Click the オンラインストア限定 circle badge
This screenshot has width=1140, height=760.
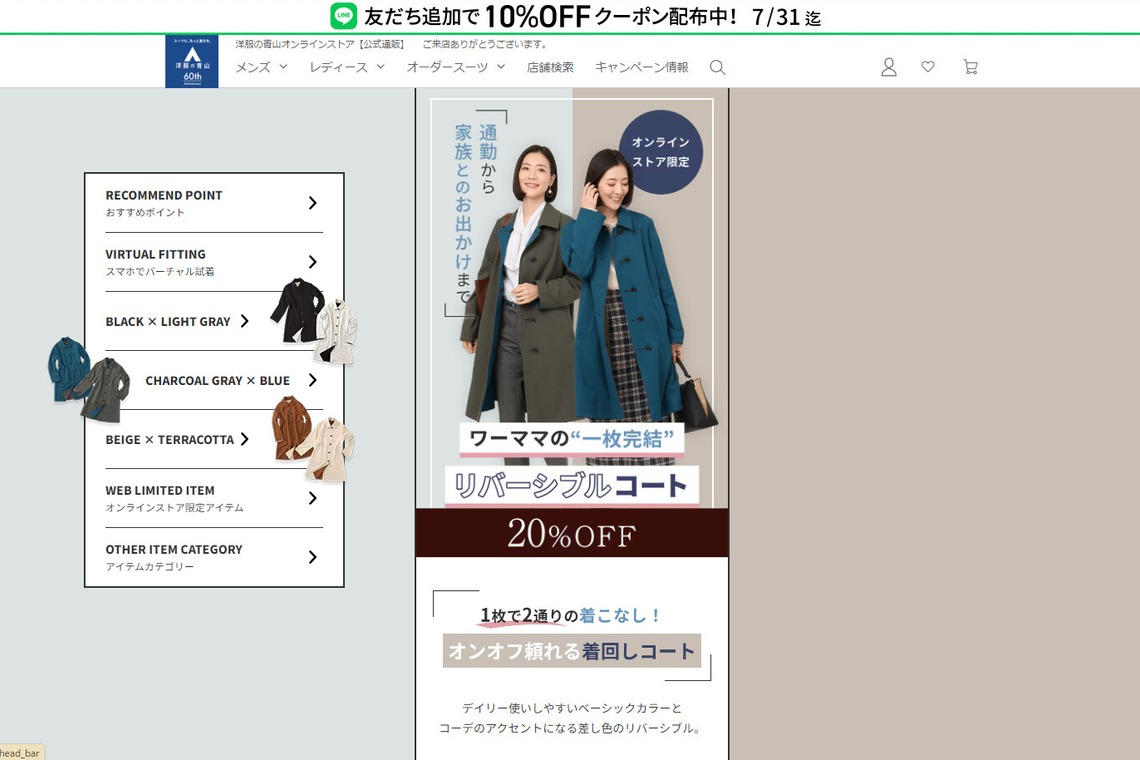click(662, 150)
